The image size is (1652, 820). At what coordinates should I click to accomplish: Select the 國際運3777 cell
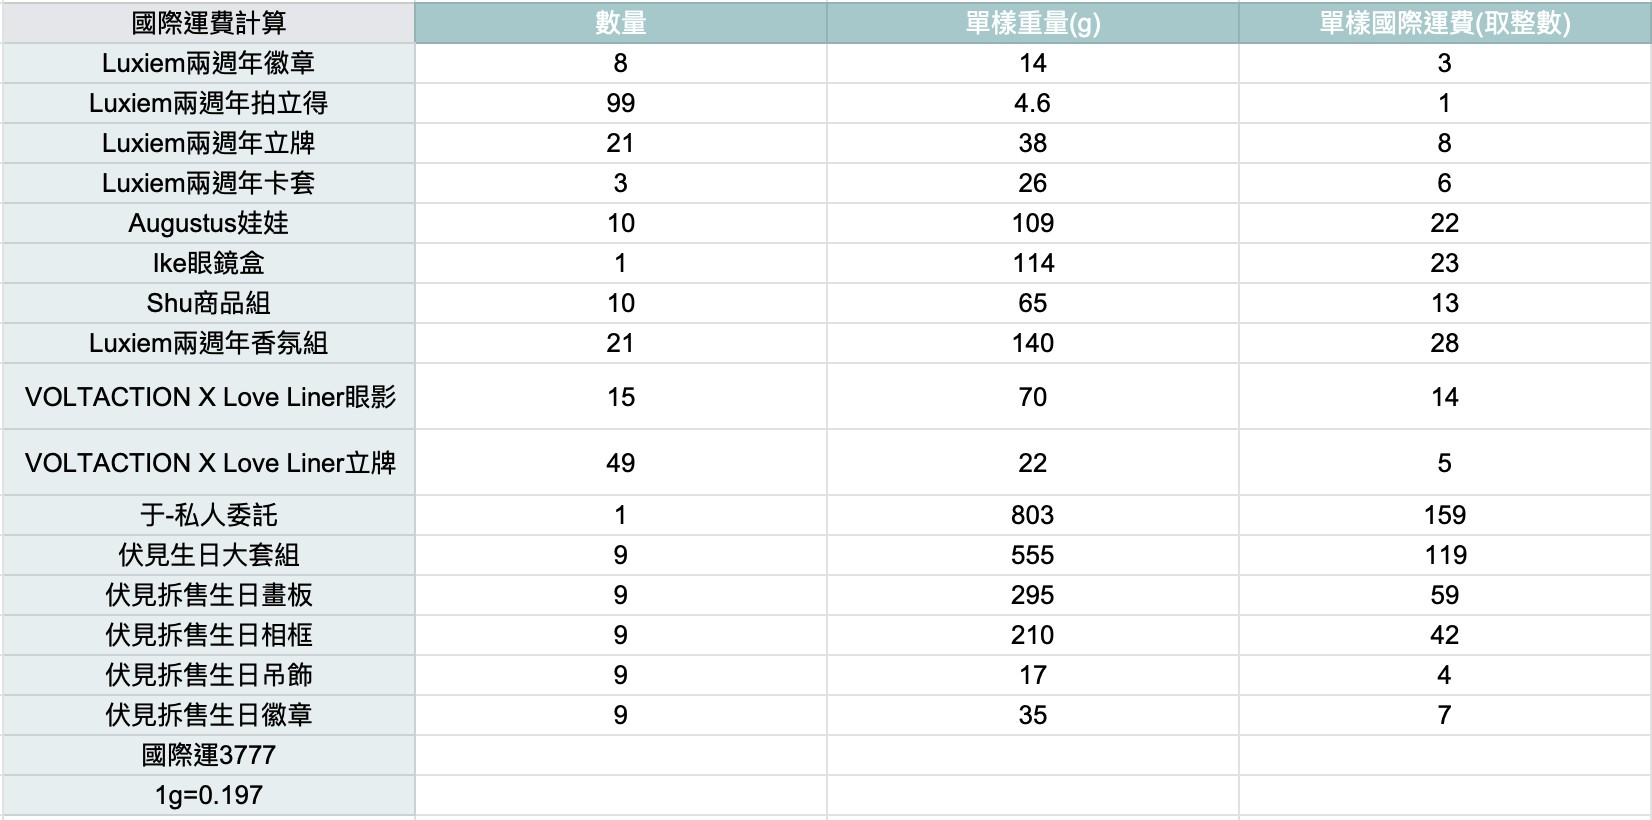click(x=208, y=755)
